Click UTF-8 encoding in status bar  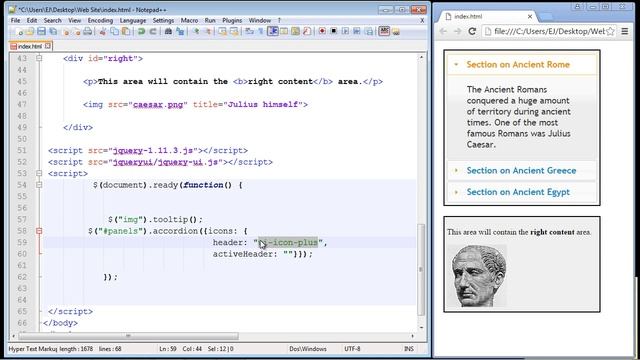(x=352, y=349)
